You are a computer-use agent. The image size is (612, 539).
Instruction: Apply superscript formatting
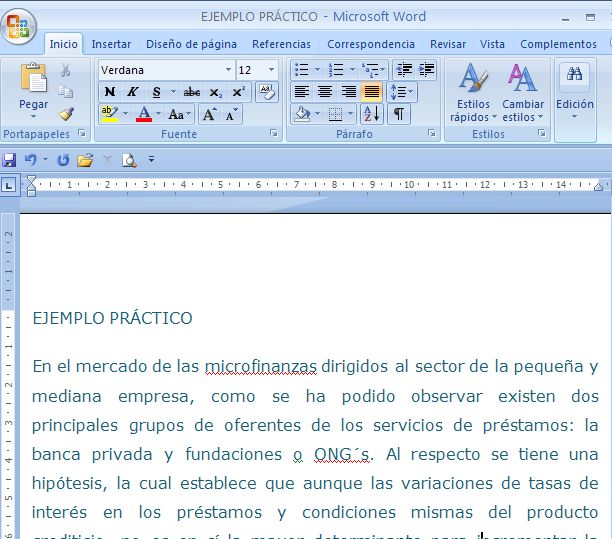pyautogui.click(x=238, y=92)
